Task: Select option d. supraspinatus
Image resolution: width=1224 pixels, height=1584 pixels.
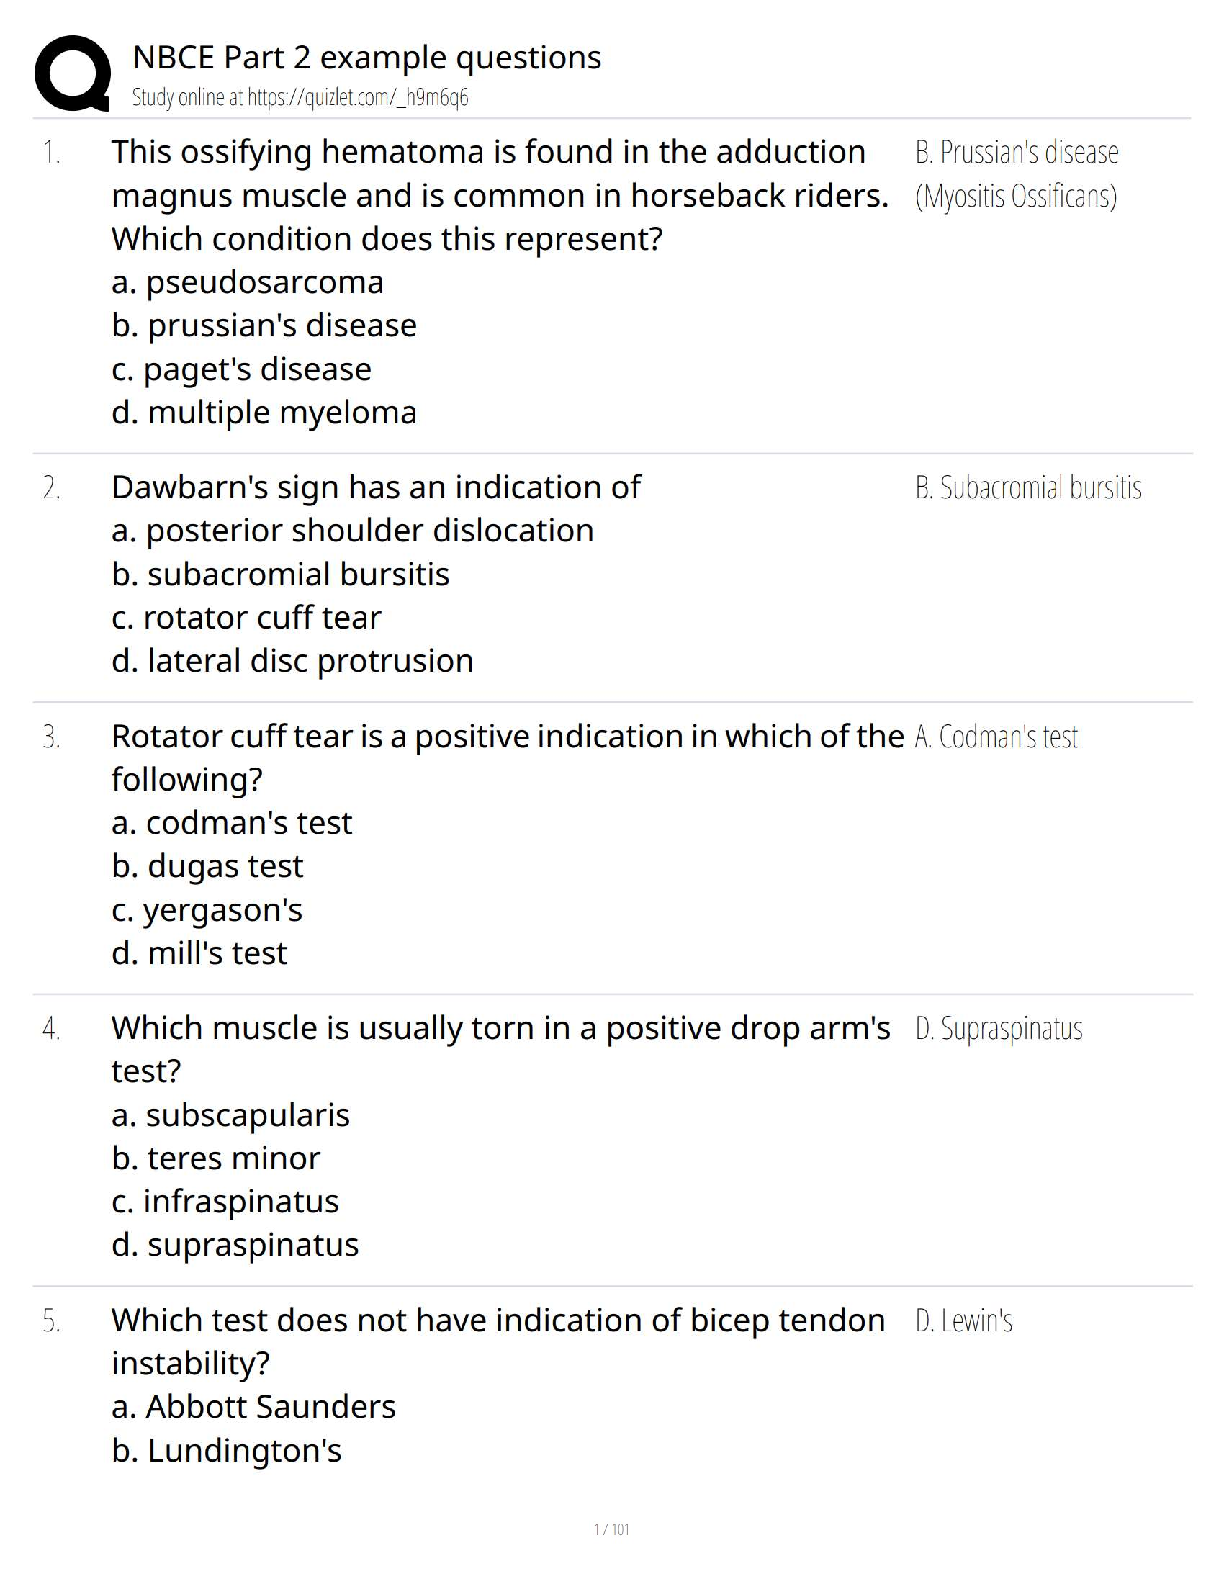Action: [235, 1245]
